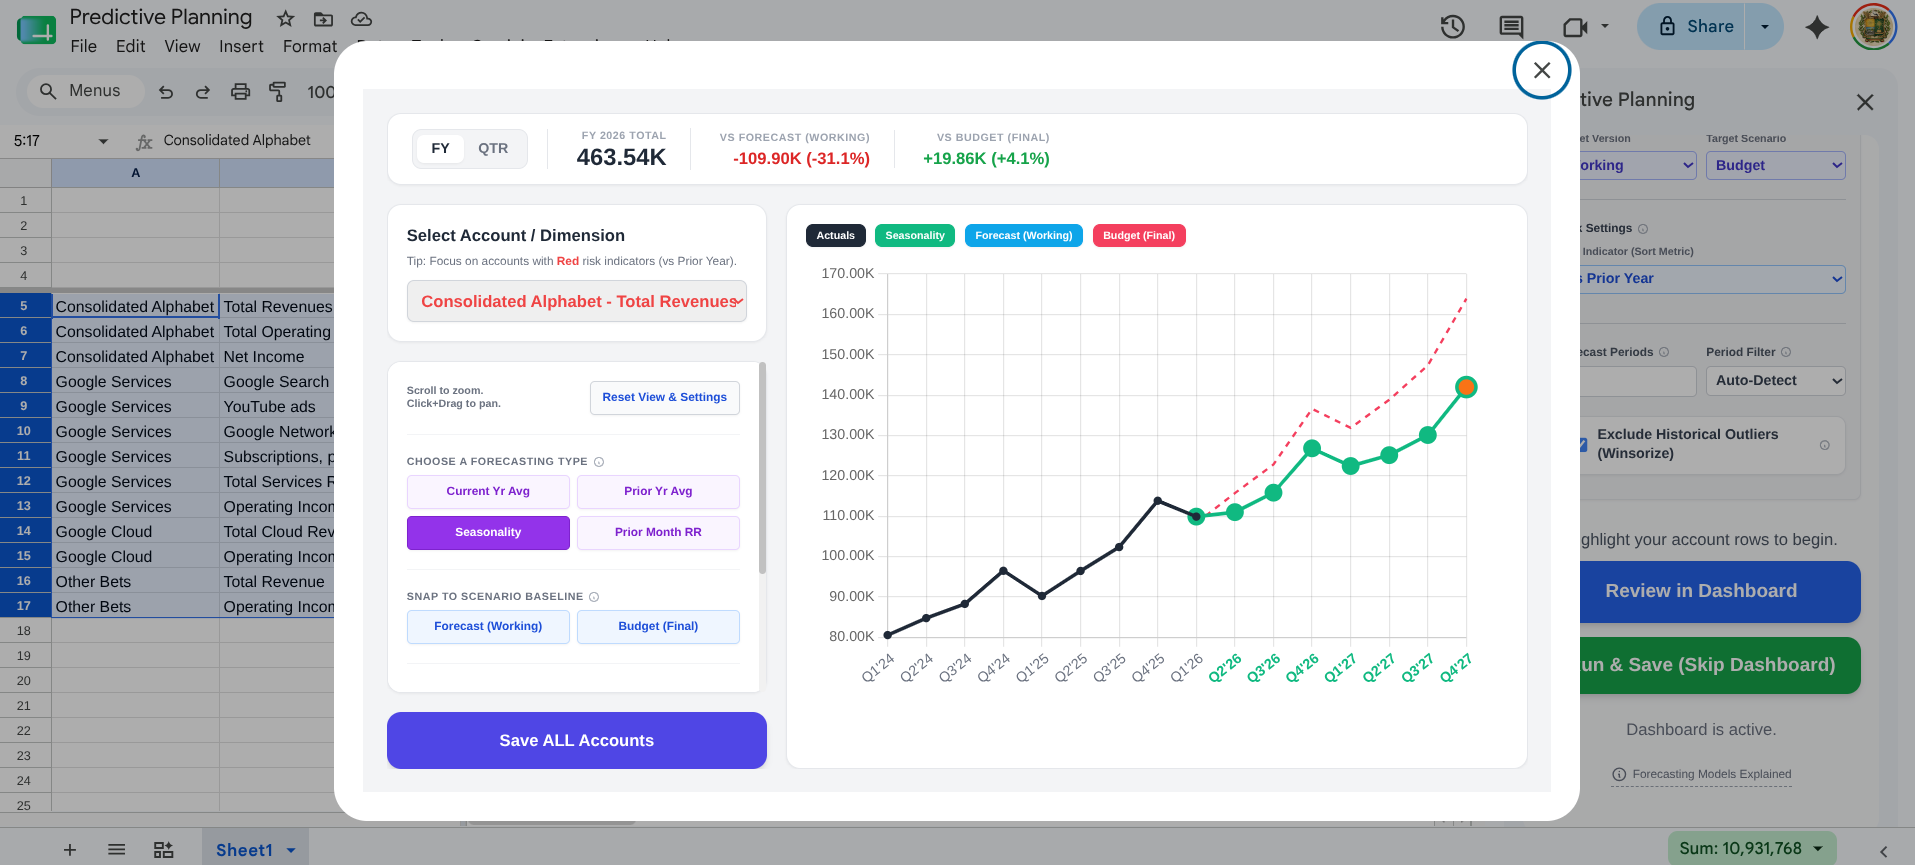Click the Share button

click(1695, 27)
